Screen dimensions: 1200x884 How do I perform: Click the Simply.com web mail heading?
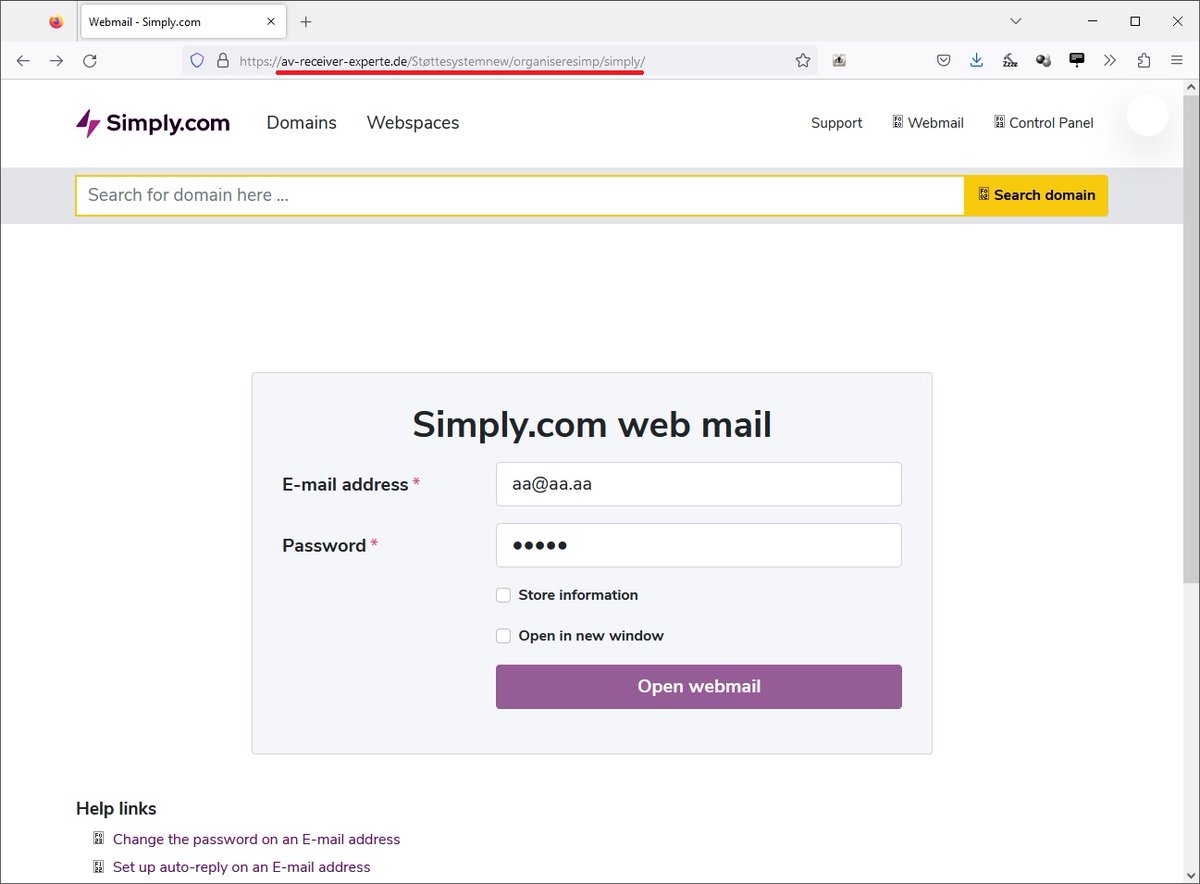pos(592,424)
